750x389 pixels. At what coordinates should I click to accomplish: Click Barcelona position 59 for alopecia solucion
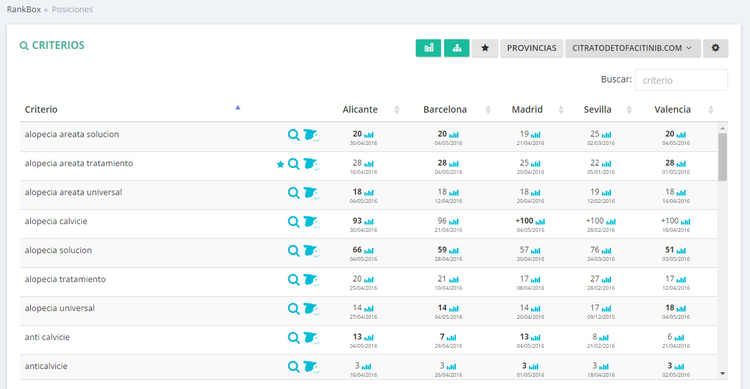(x=442, y=250)
